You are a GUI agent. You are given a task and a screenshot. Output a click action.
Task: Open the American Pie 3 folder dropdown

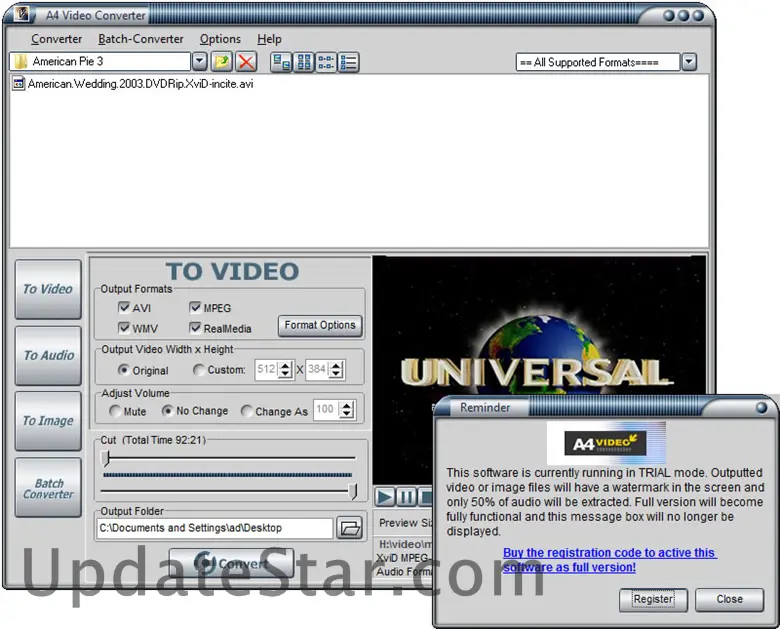click(199, 61)
